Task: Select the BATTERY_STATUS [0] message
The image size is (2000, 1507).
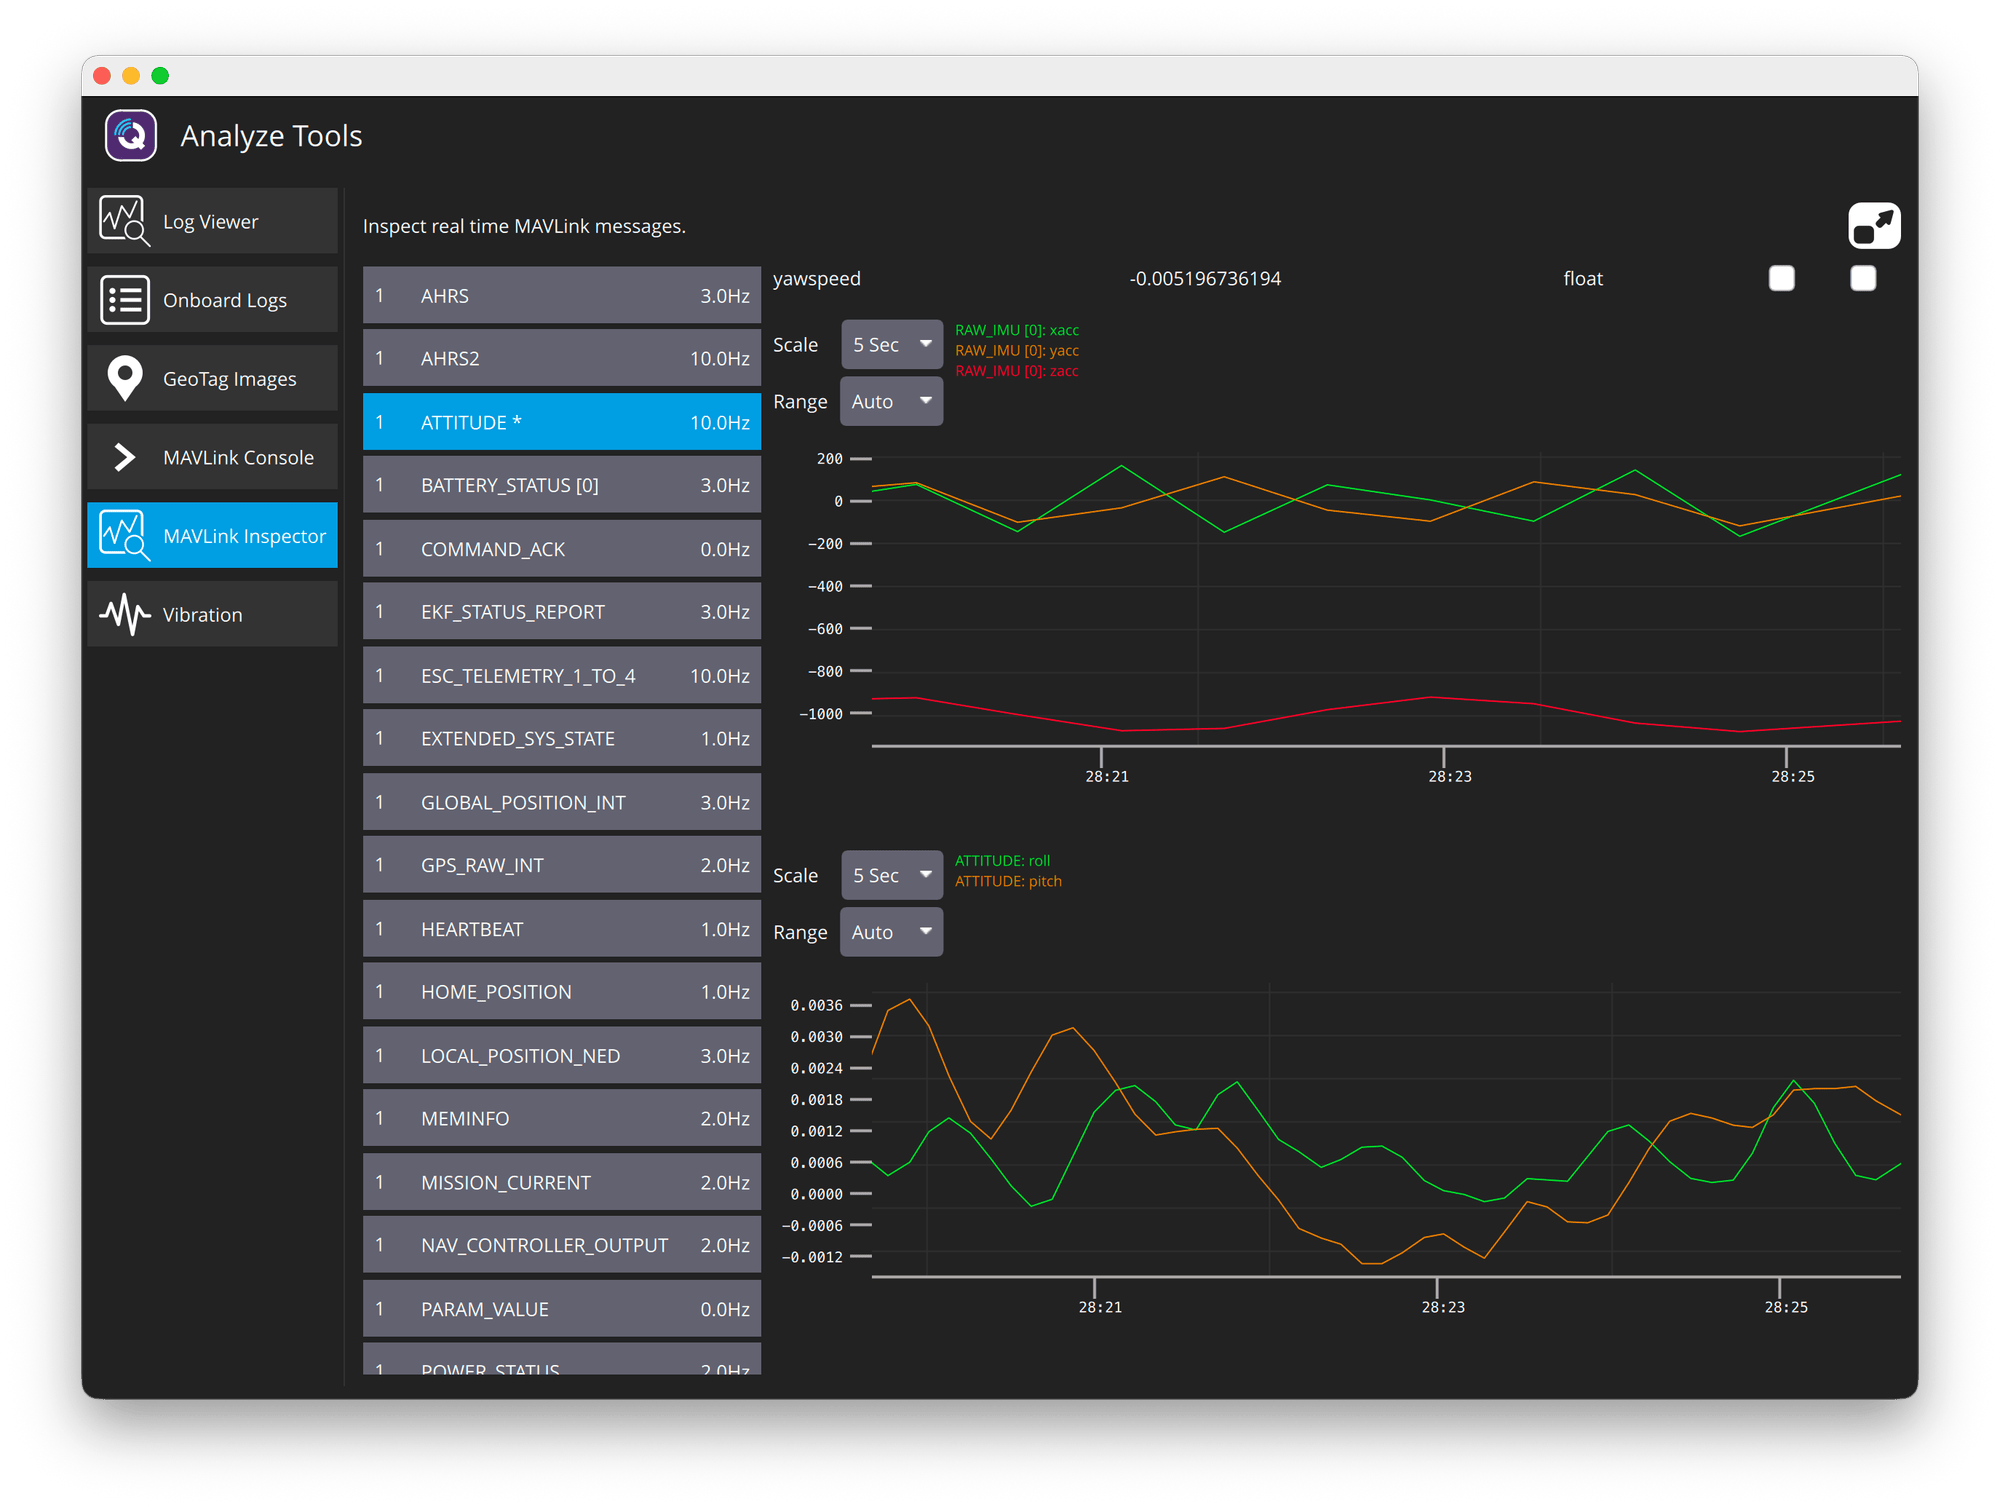Action: 561,485
